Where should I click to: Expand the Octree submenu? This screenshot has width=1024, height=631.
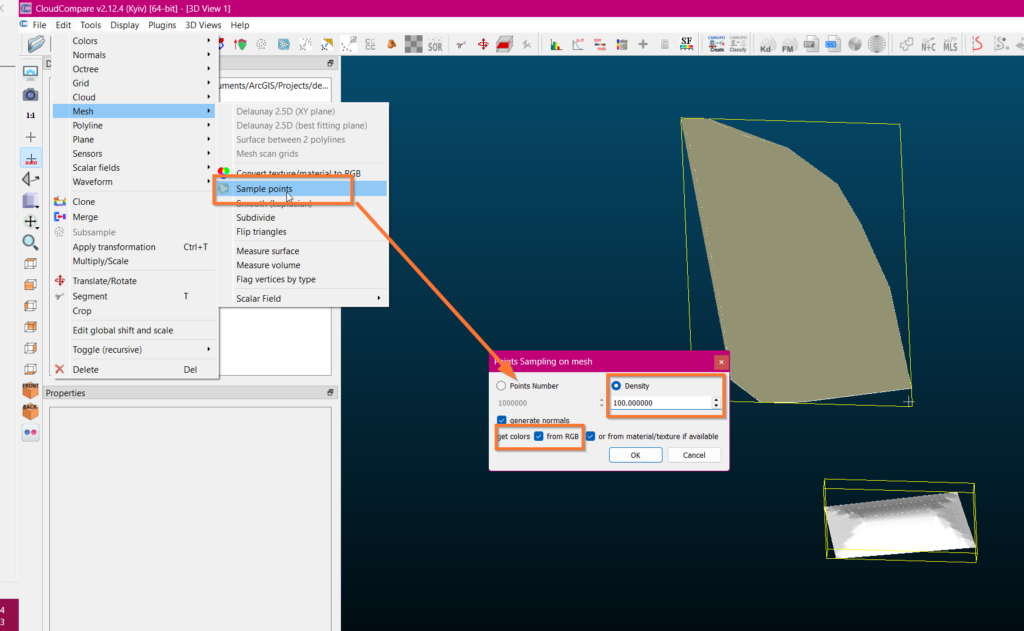point(135,69)
